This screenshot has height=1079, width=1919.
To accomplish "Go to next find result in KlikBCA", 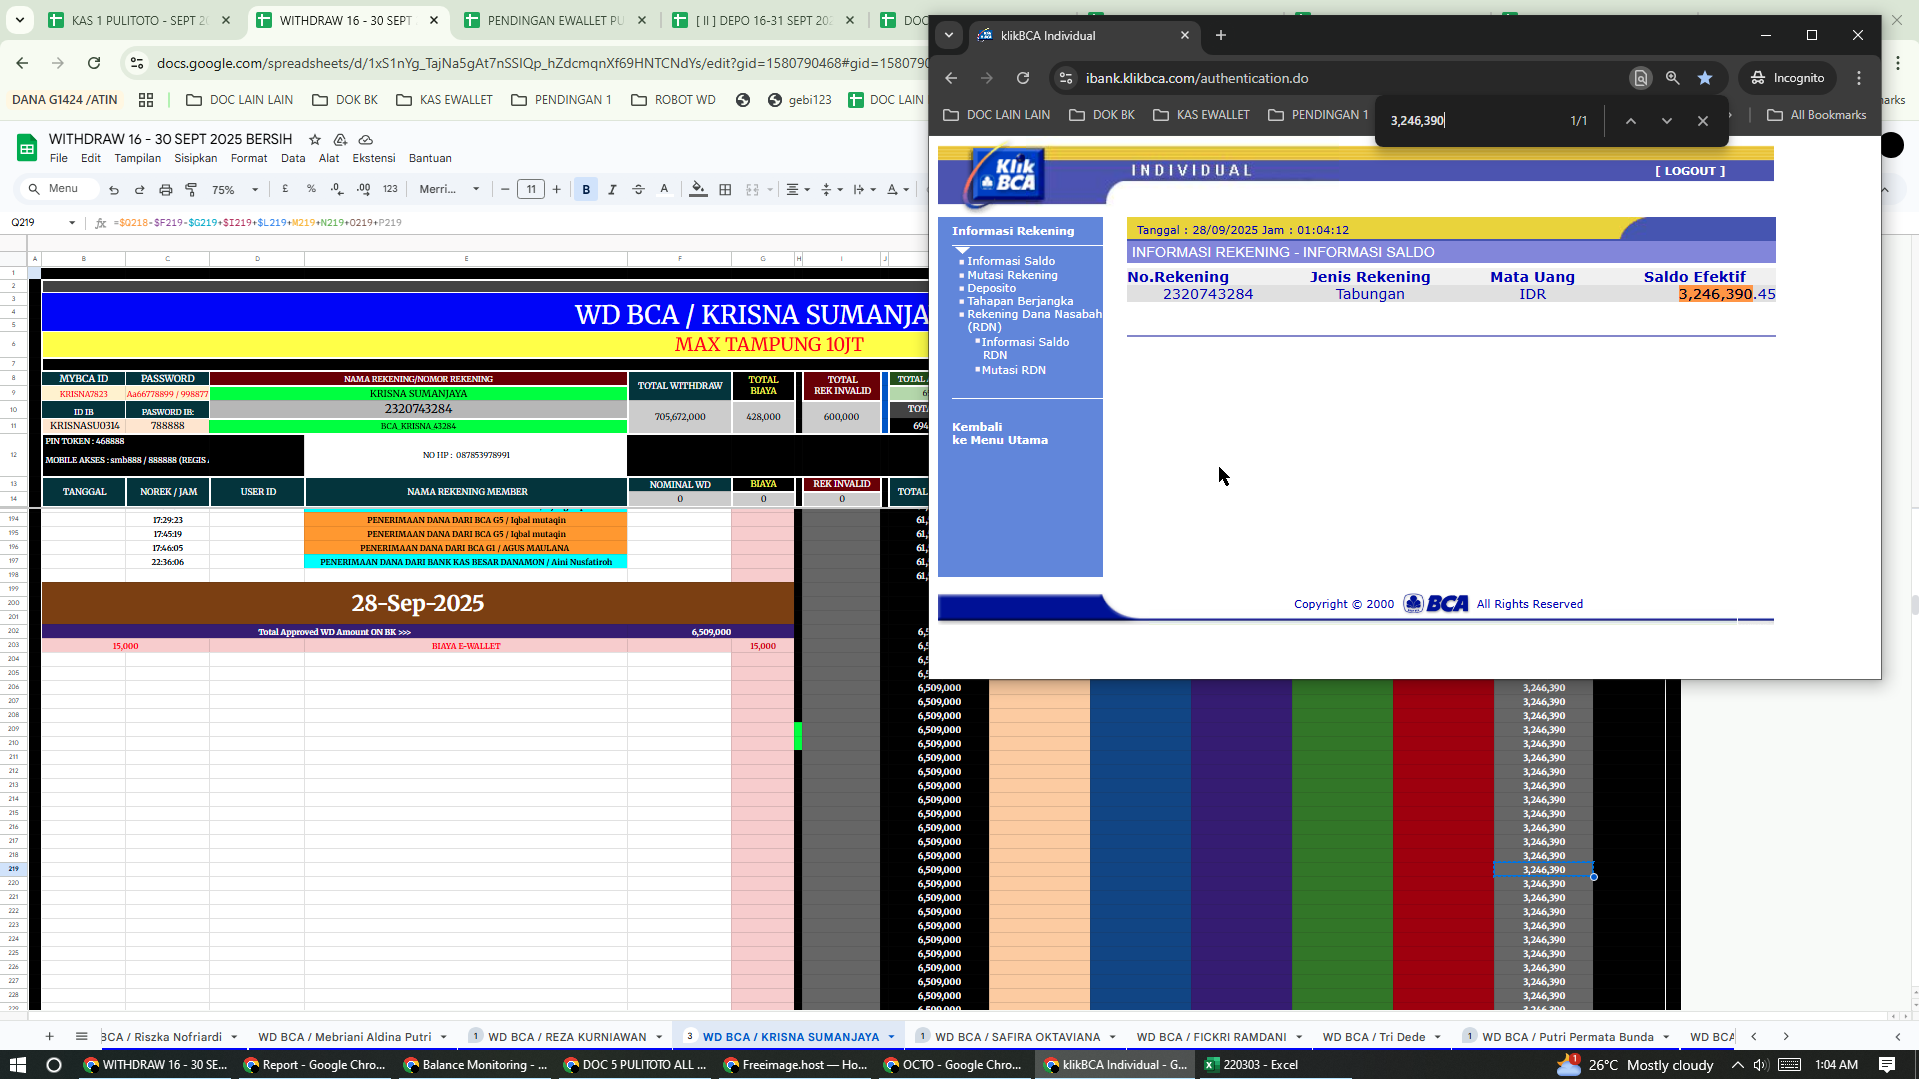I will pos(1666,121).
